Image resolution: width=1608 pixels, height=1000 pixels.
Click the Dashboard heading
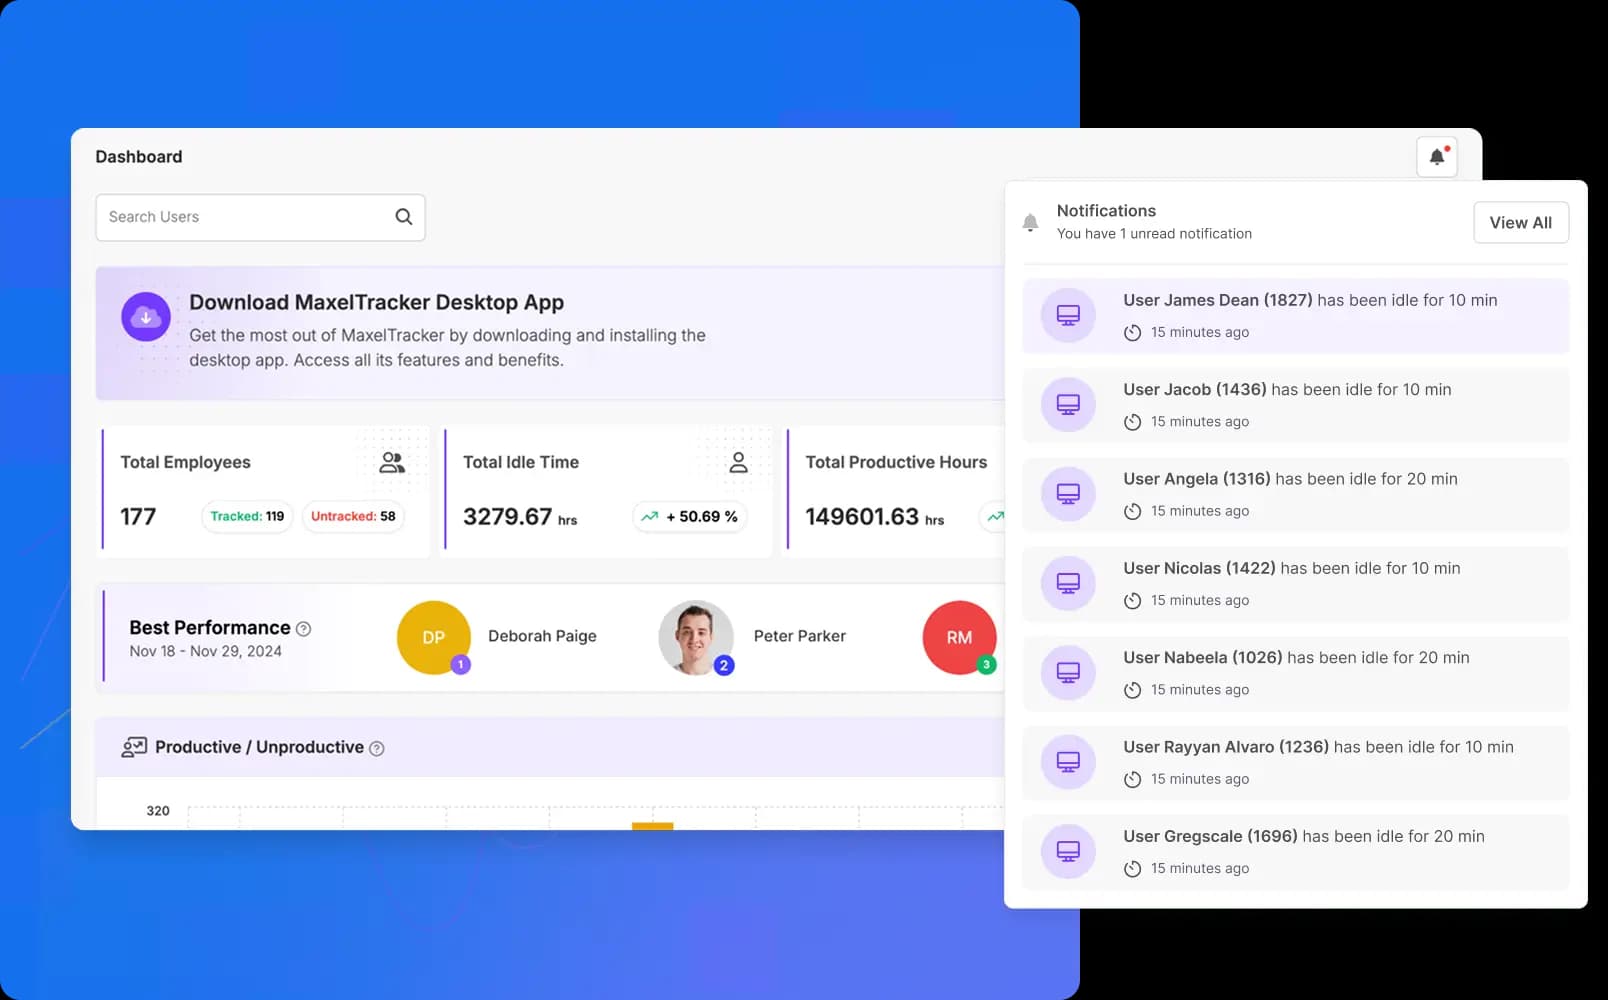pos(138,156)
